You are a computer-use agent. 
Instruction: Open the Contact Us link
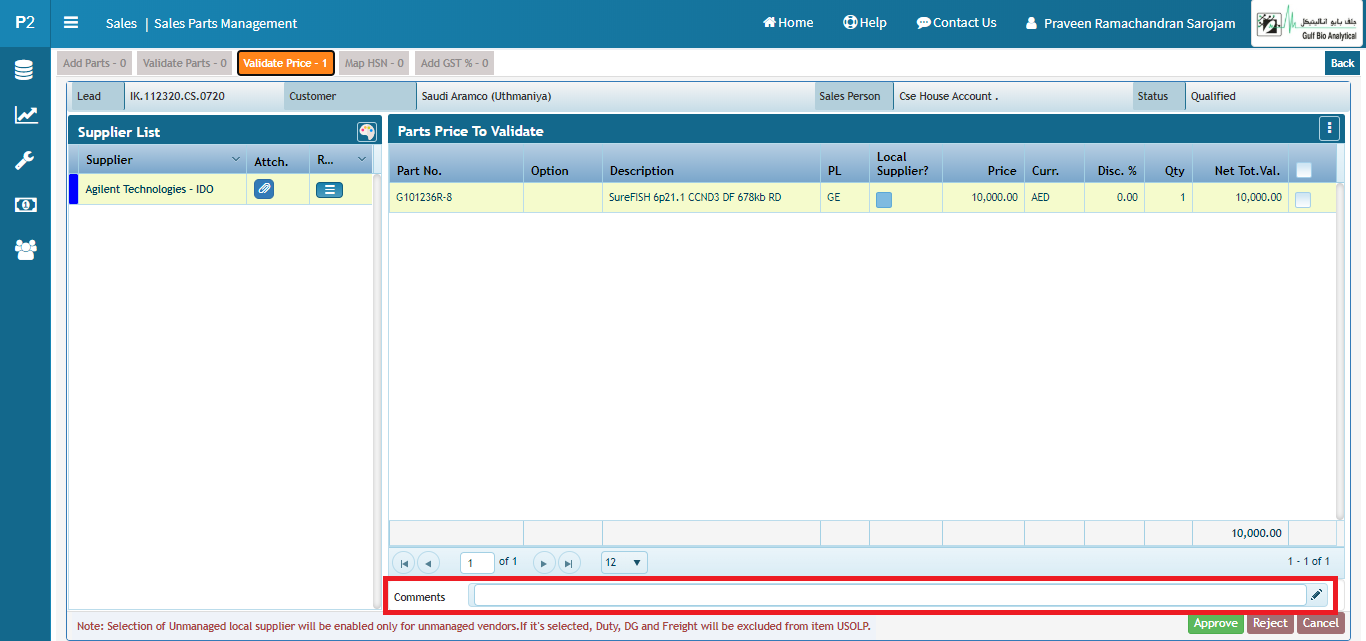pos(957,22)
